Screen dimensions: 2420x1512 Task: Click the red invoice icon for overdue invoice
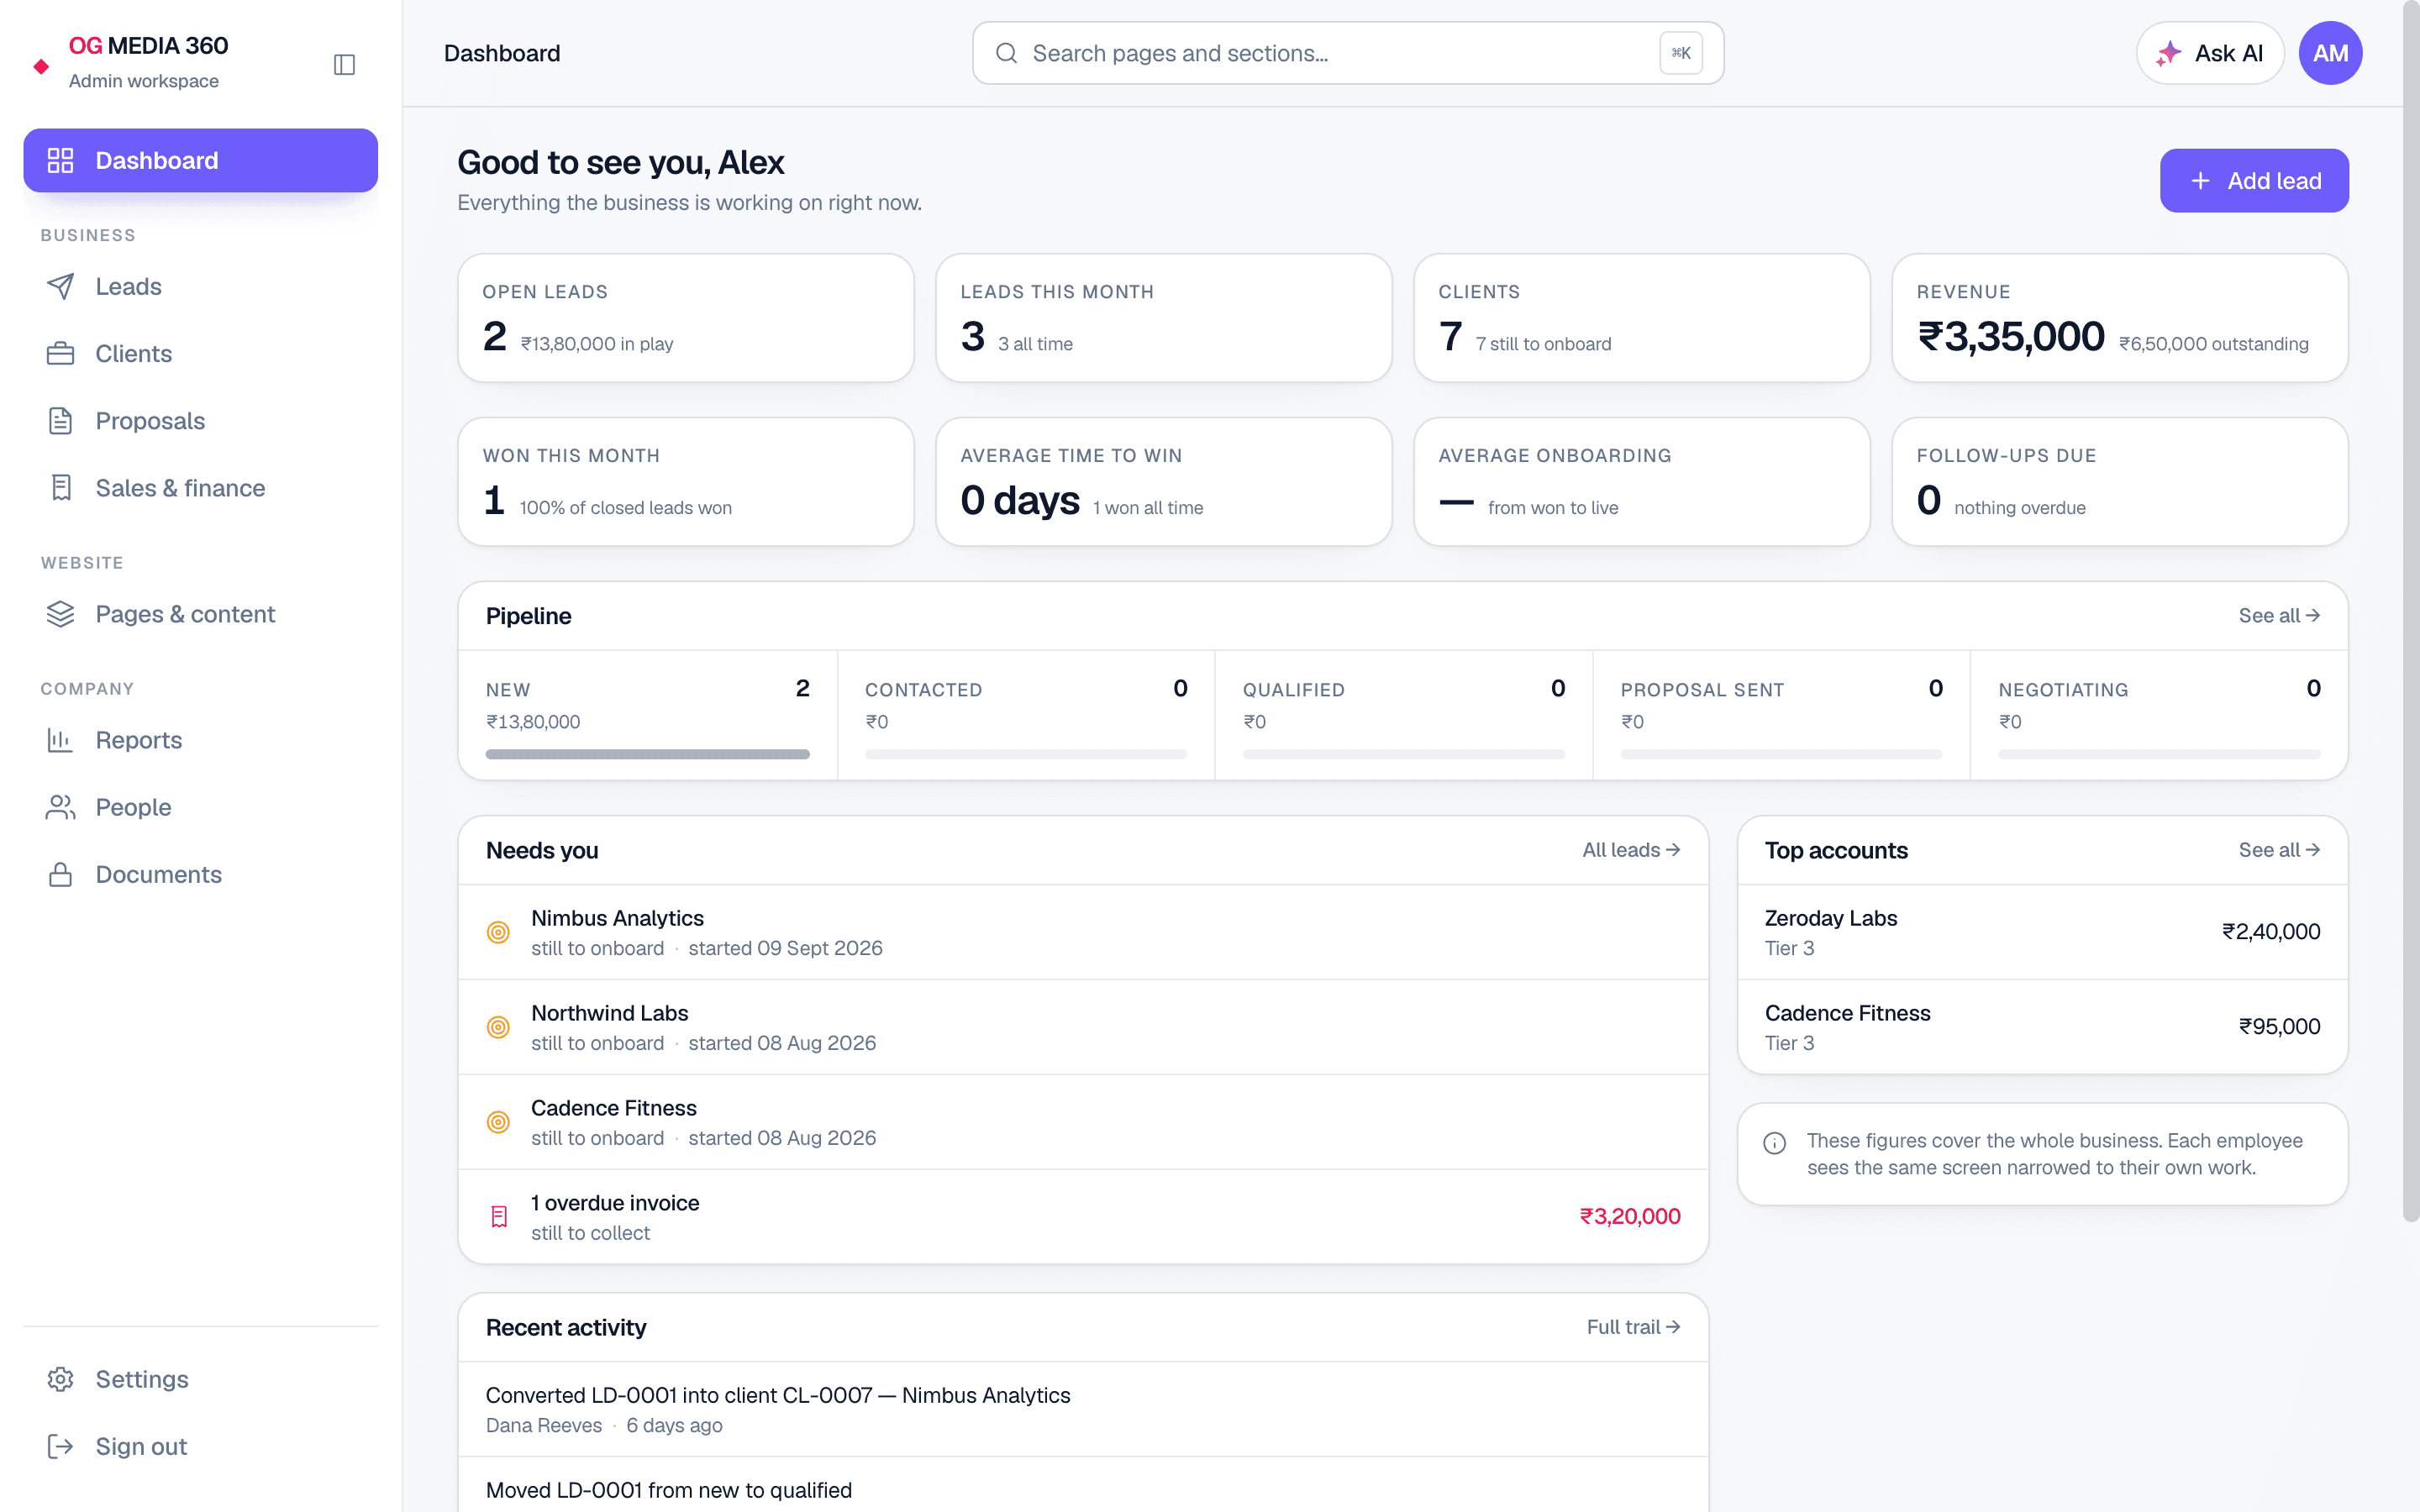coord(498,1217)
